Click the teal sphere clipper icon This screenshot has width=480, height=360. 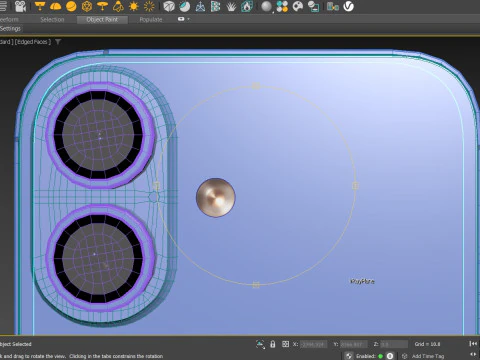[x=185, y=6]
